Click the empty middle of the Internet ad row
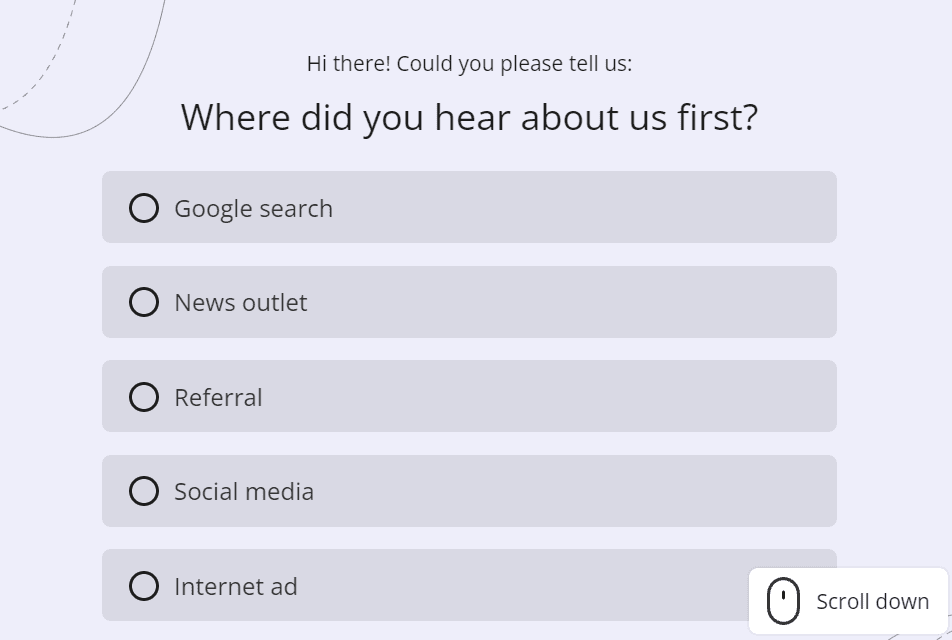The image size is (952, 640). point(522,585)
